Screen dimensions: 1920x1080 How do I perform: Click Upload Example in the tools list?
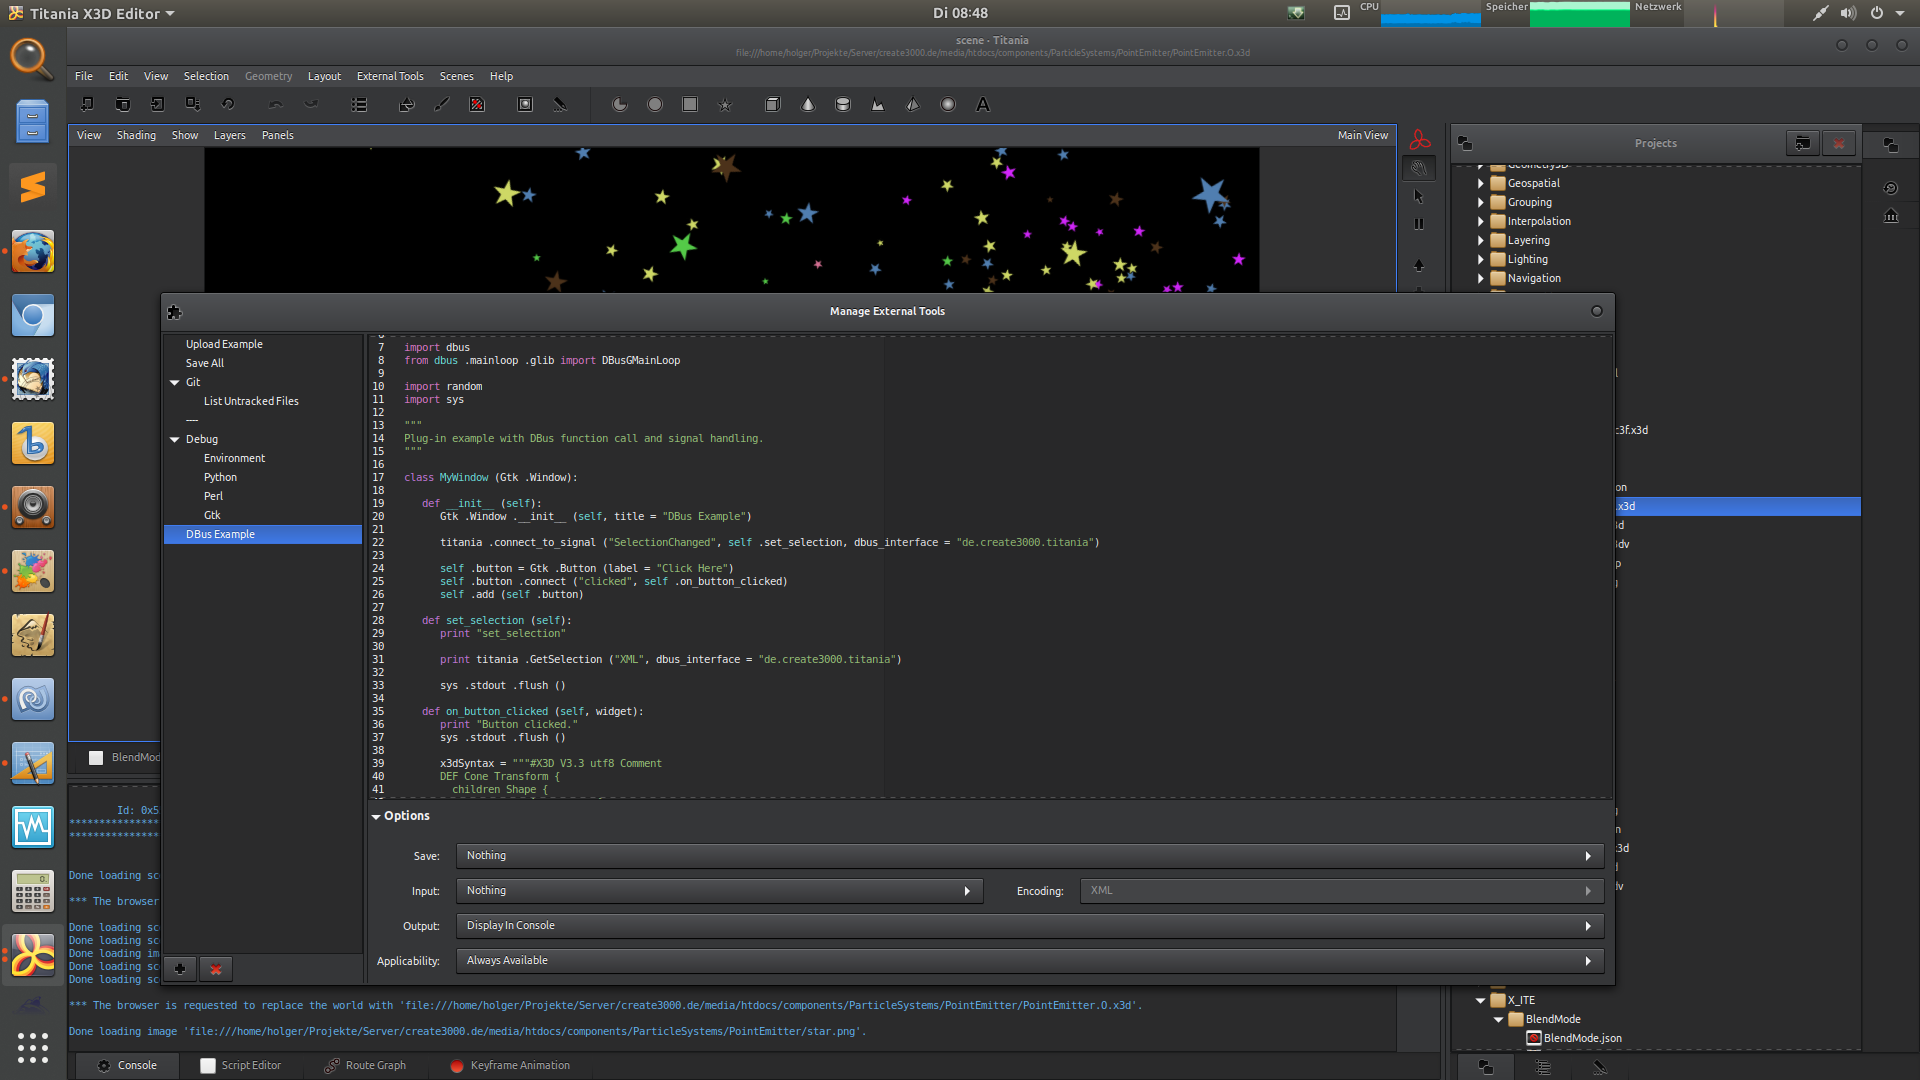tap(223, 343)
